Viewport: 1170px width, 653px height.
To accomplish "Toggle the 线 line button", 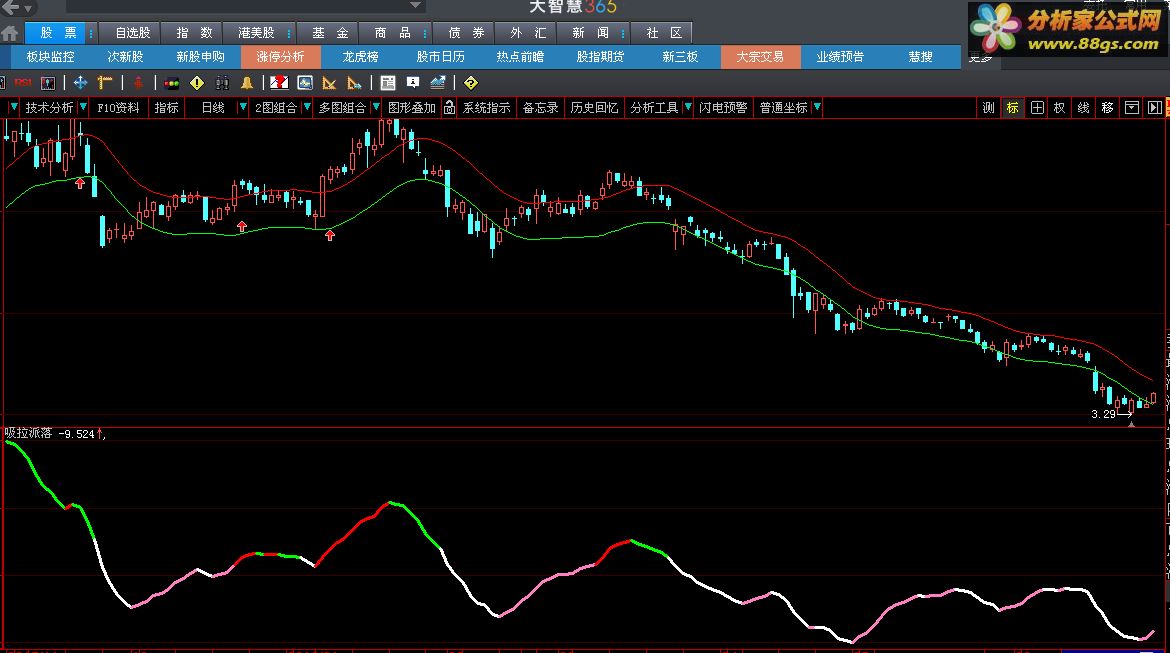I will coord(1083,108).
